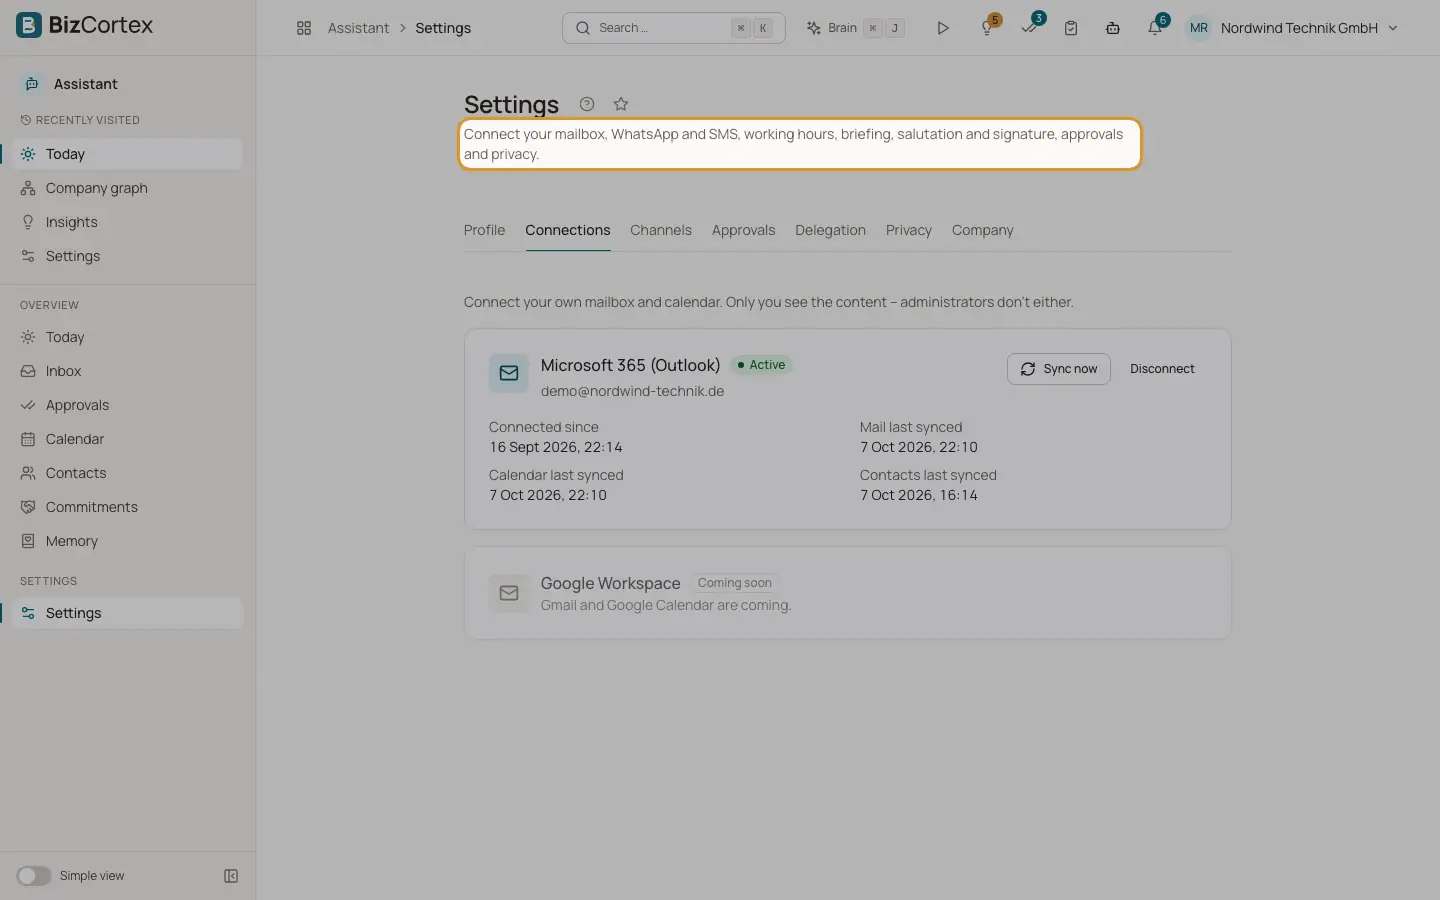The width and height of the screenshot is (1440, 900).
Task: Open the apps grid icon beside Assistant breadcrumb
Action: (304, 28)
